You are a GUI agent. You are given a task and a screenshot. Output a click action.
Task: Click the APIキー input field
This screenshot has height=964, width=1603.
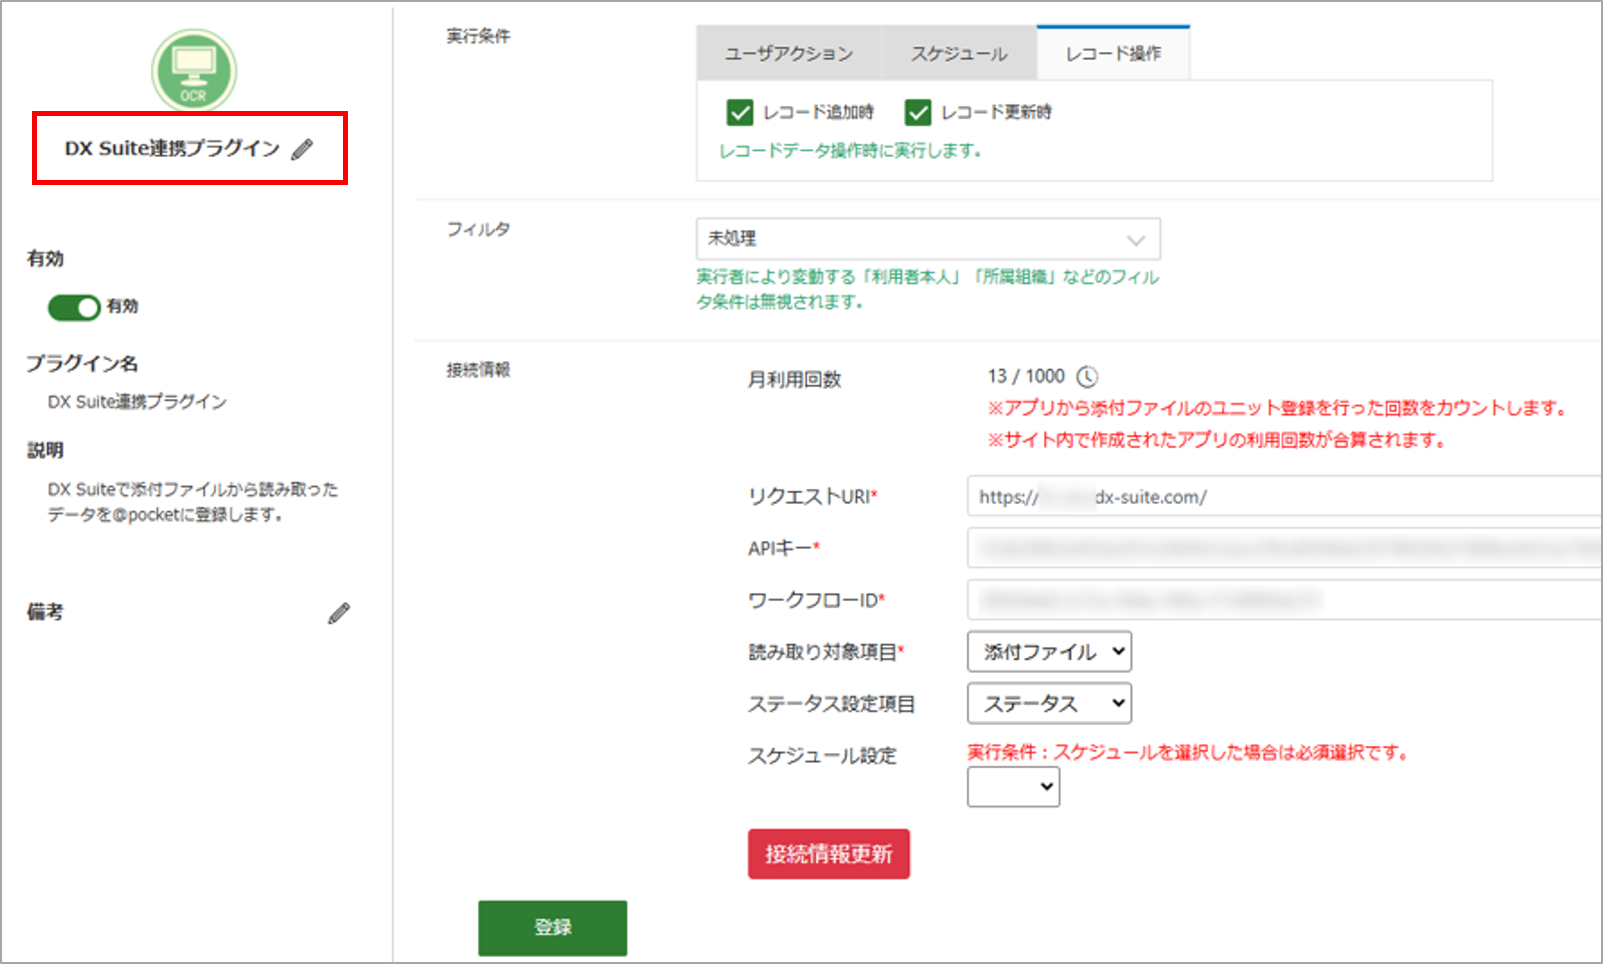[1285, 548]
